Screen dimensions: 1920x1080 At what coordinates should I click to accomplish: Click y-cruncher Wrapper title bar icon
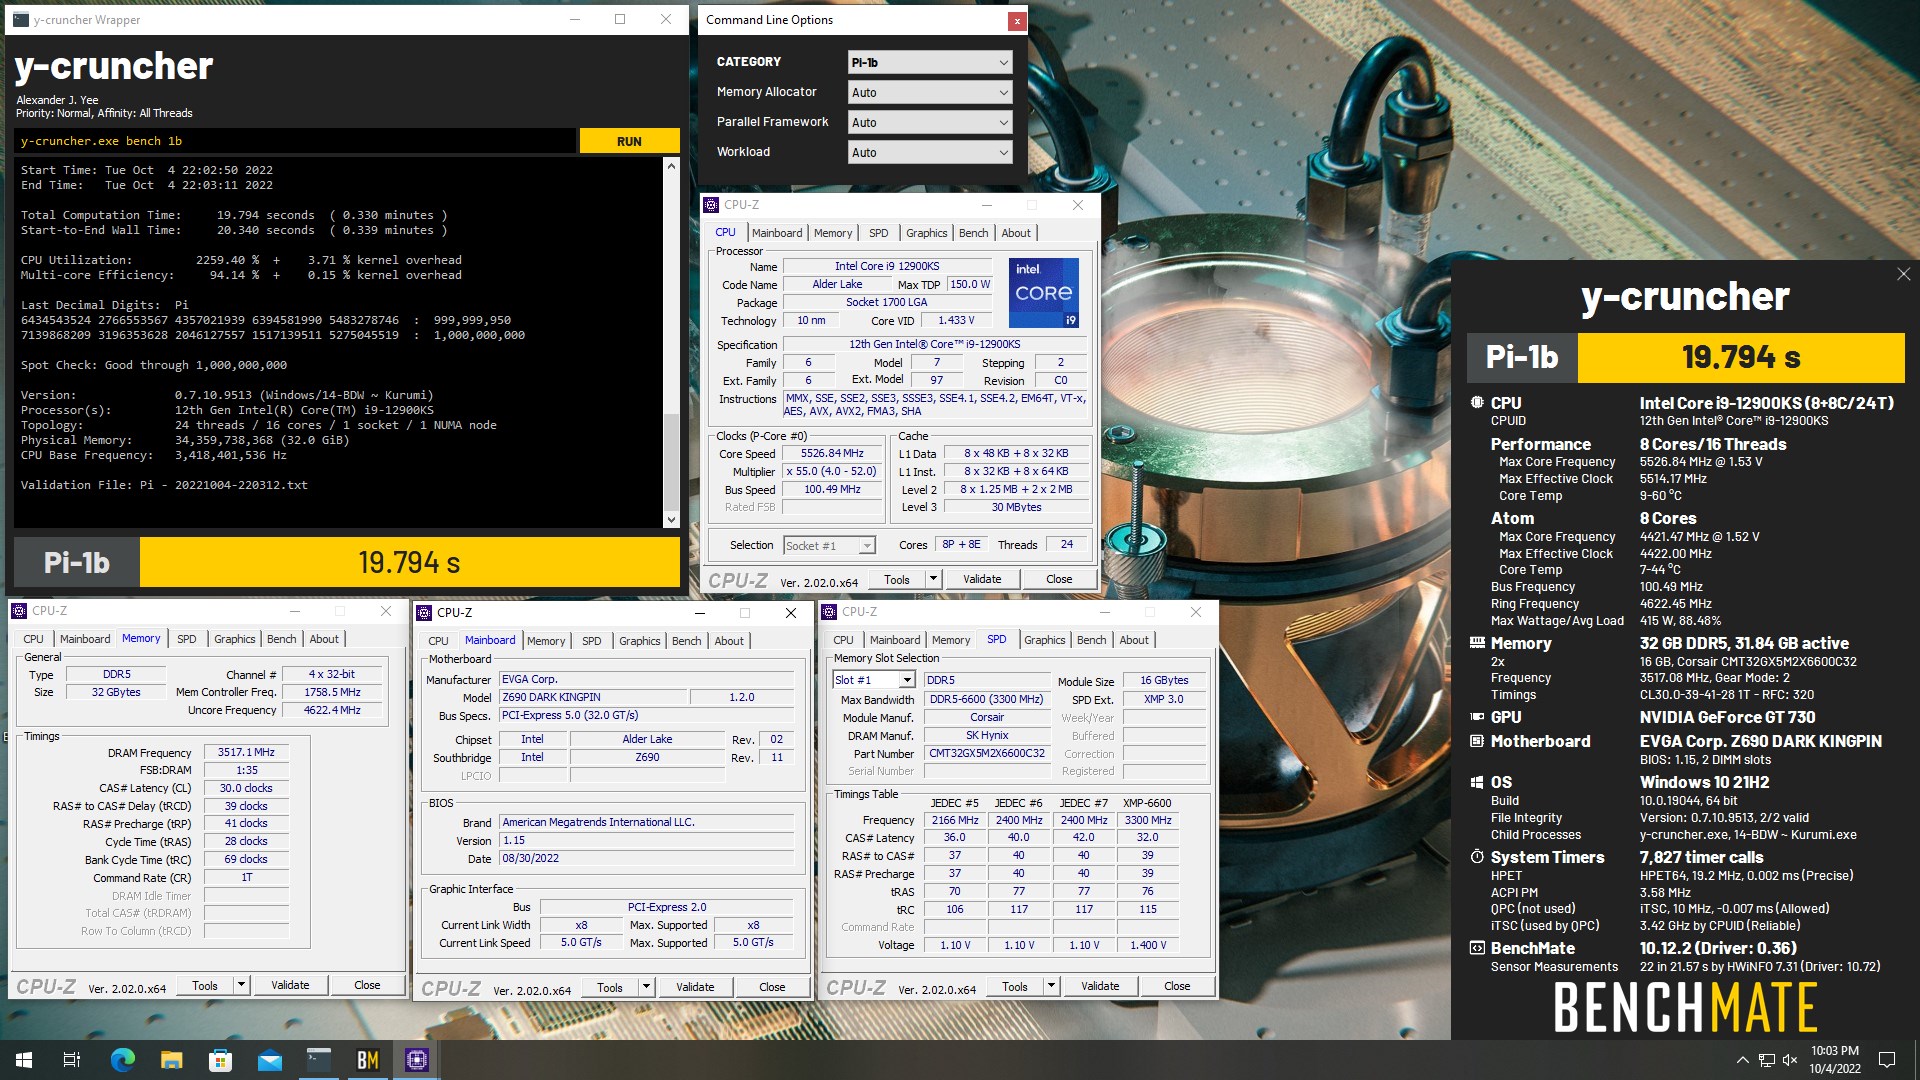point(21,19)
